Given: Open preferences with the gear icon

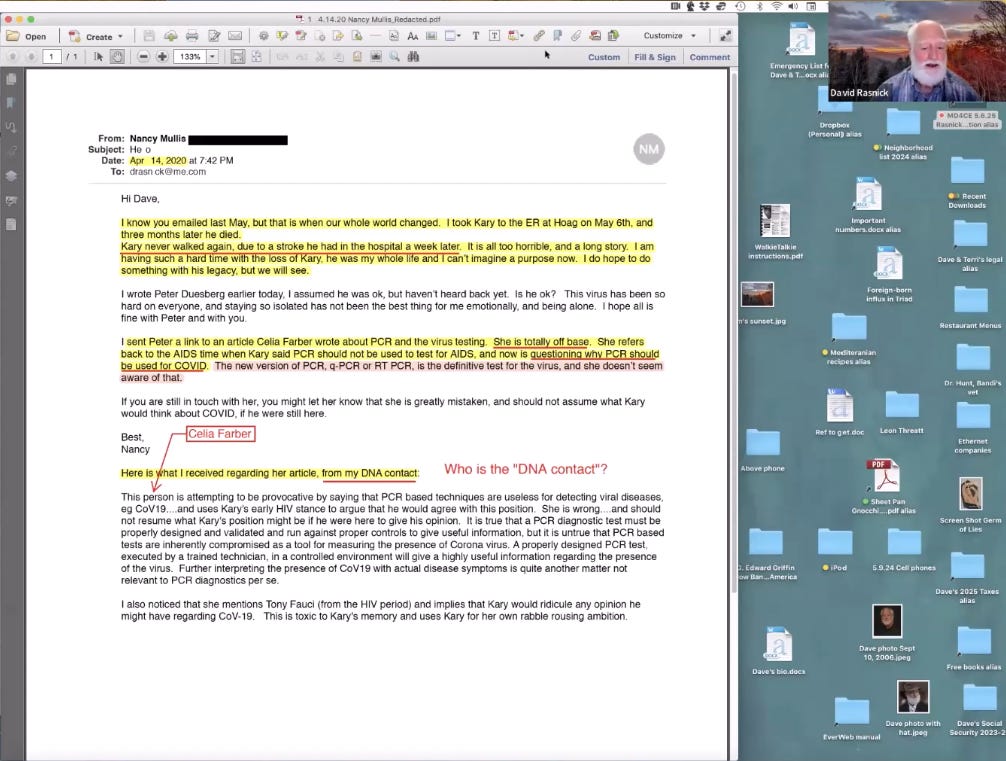Looking at the screenshot, I should coord(263,36).
